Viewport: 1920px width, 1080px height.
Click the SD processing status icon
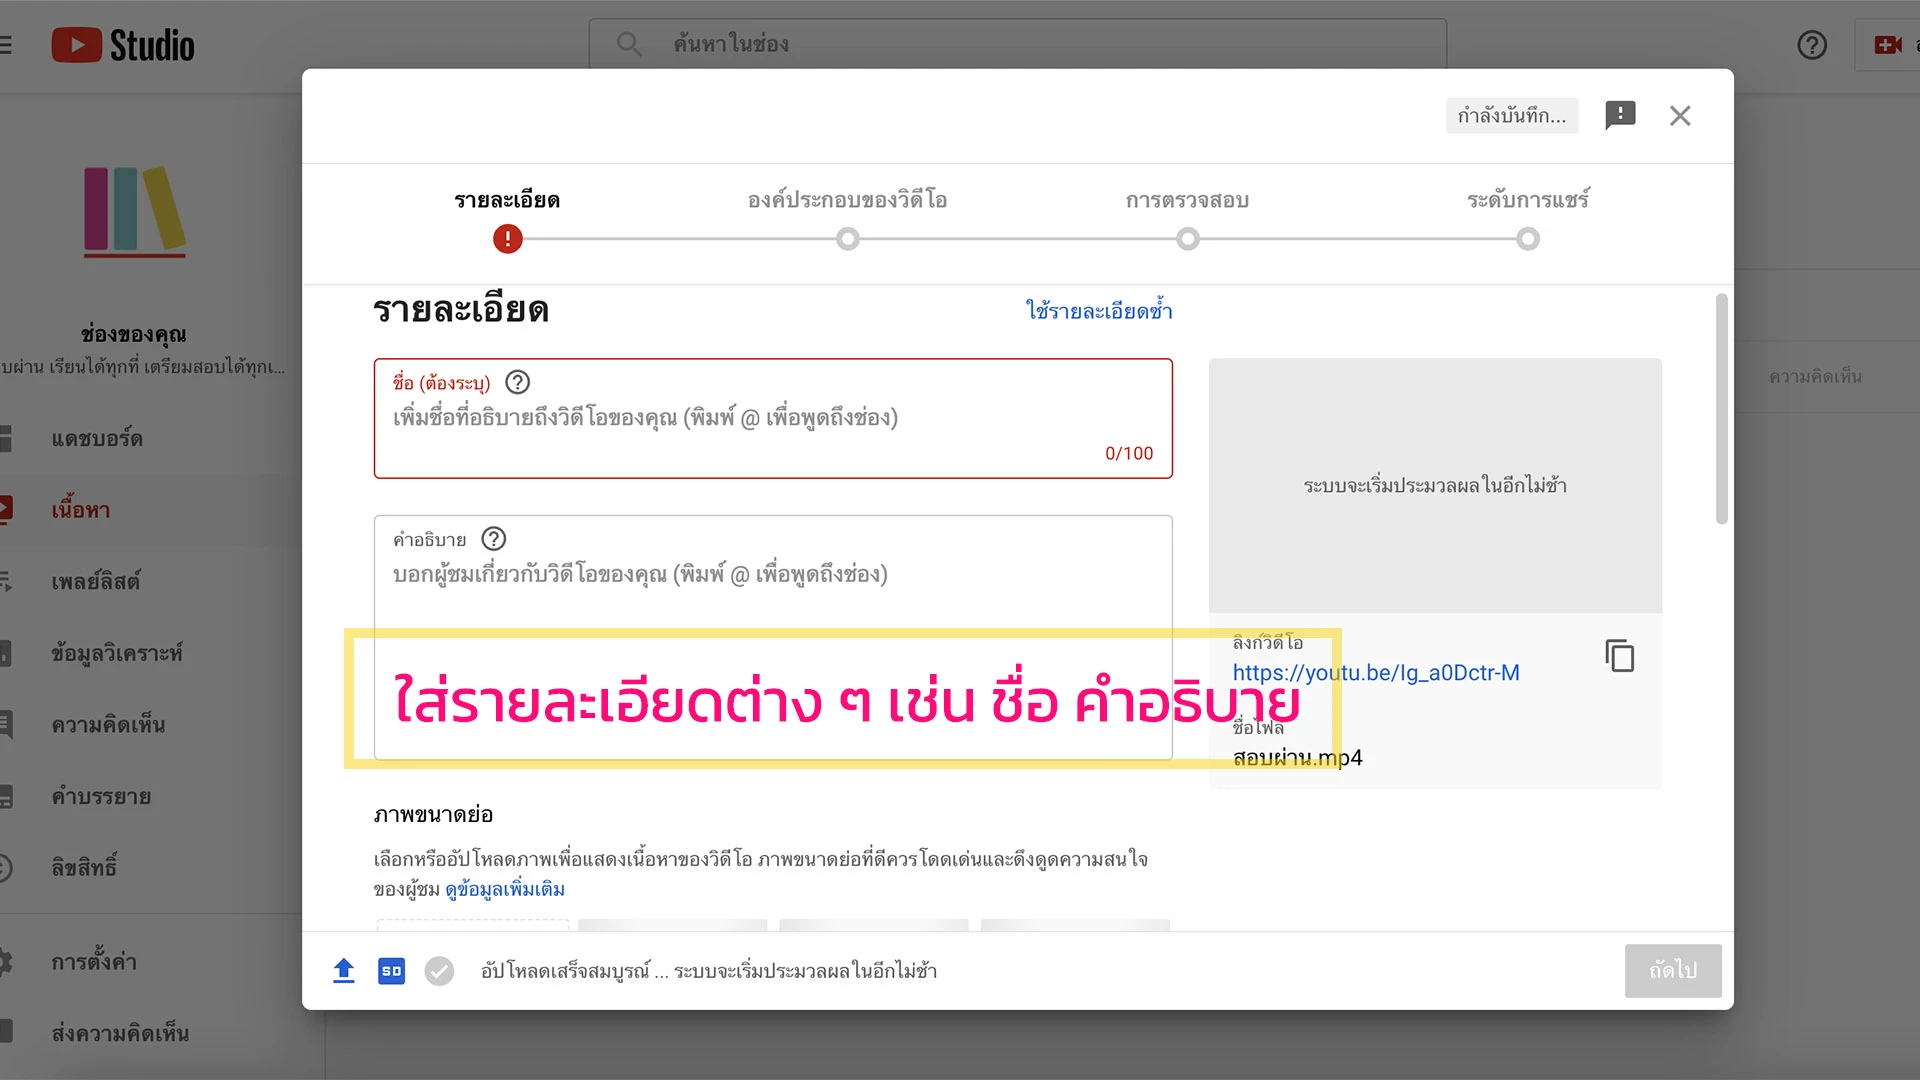391,971
